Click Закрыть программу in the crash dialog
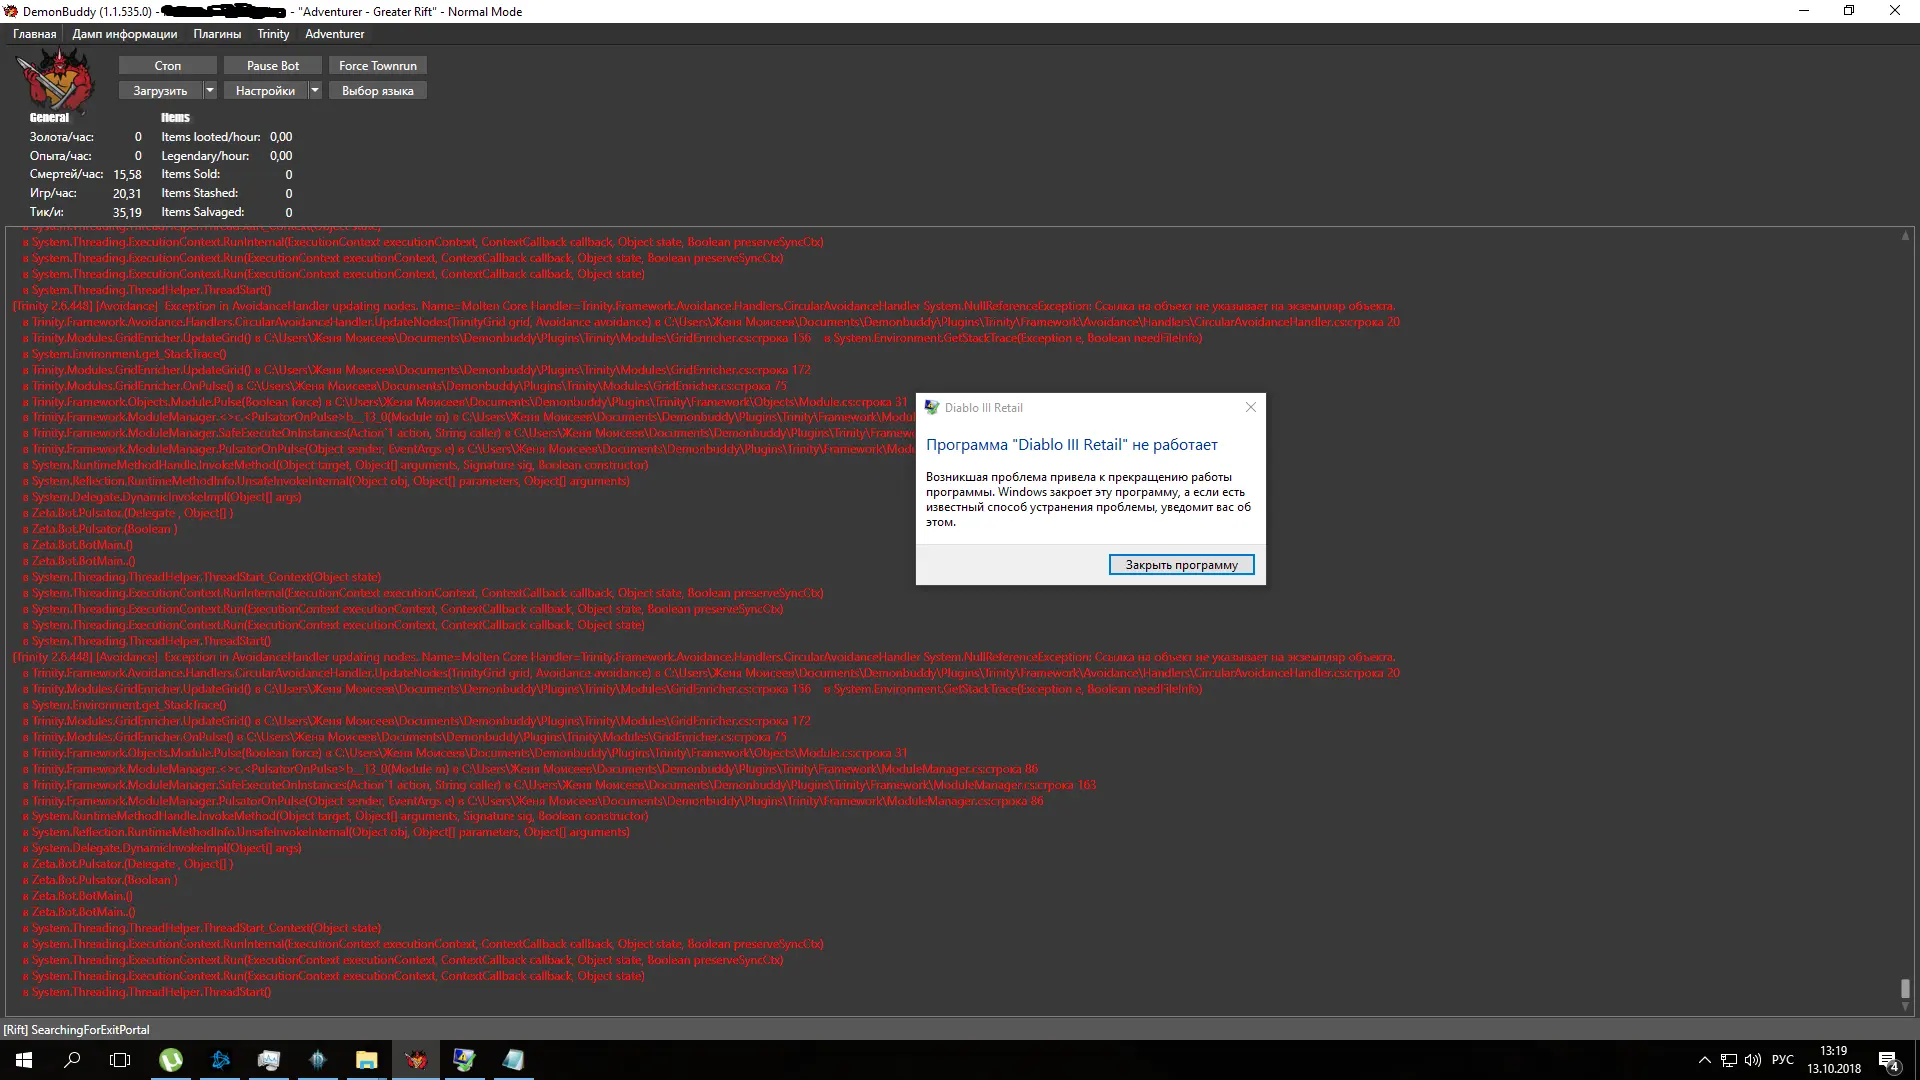Image resolution: width=1920 pixels, height=1080 pixels. [1181, 565]
